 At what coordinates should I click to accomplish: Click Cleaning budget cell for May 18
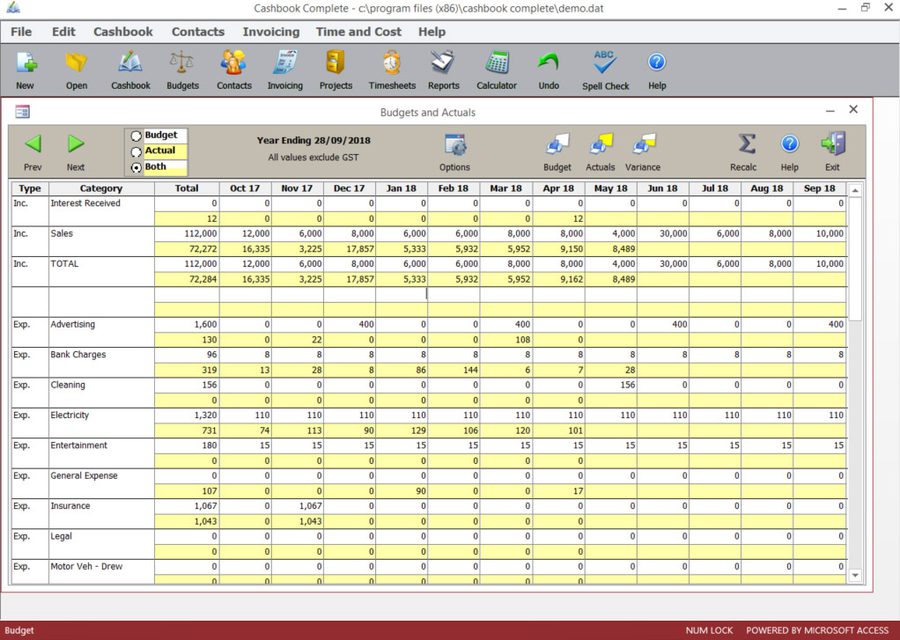point(611,385)
